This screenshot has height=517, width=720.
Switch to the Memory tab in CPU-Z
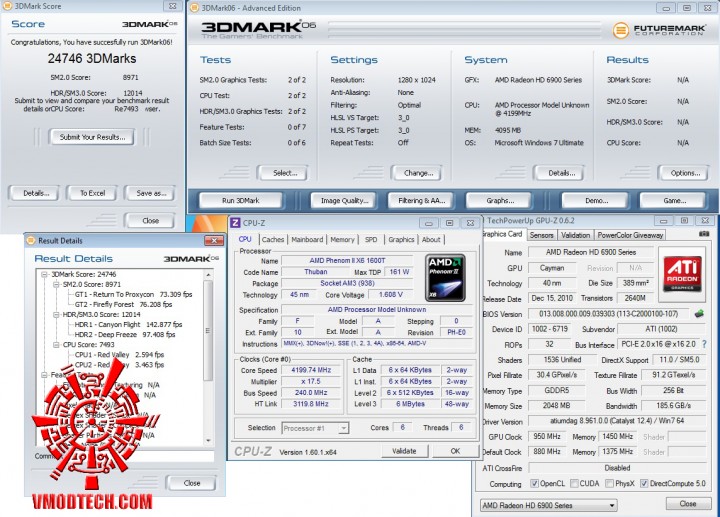click(x=342, y=239)
